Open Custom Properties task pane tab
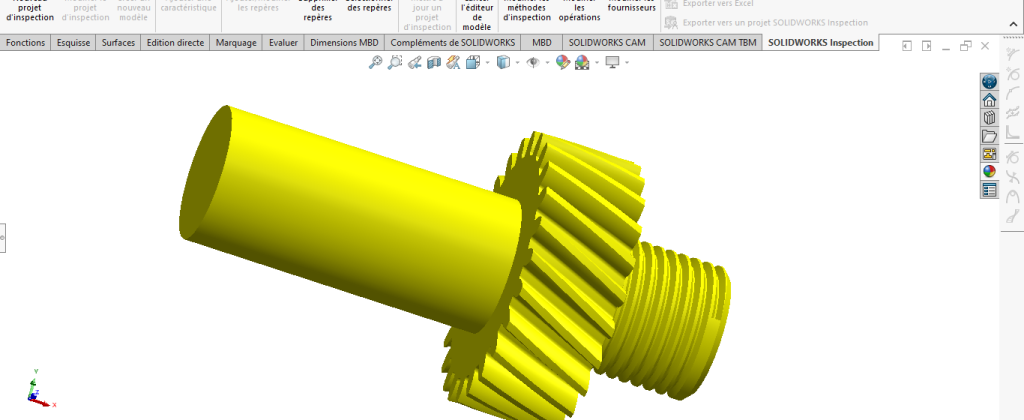This screenshot has height=420, width=1024. tap(989, 190)
